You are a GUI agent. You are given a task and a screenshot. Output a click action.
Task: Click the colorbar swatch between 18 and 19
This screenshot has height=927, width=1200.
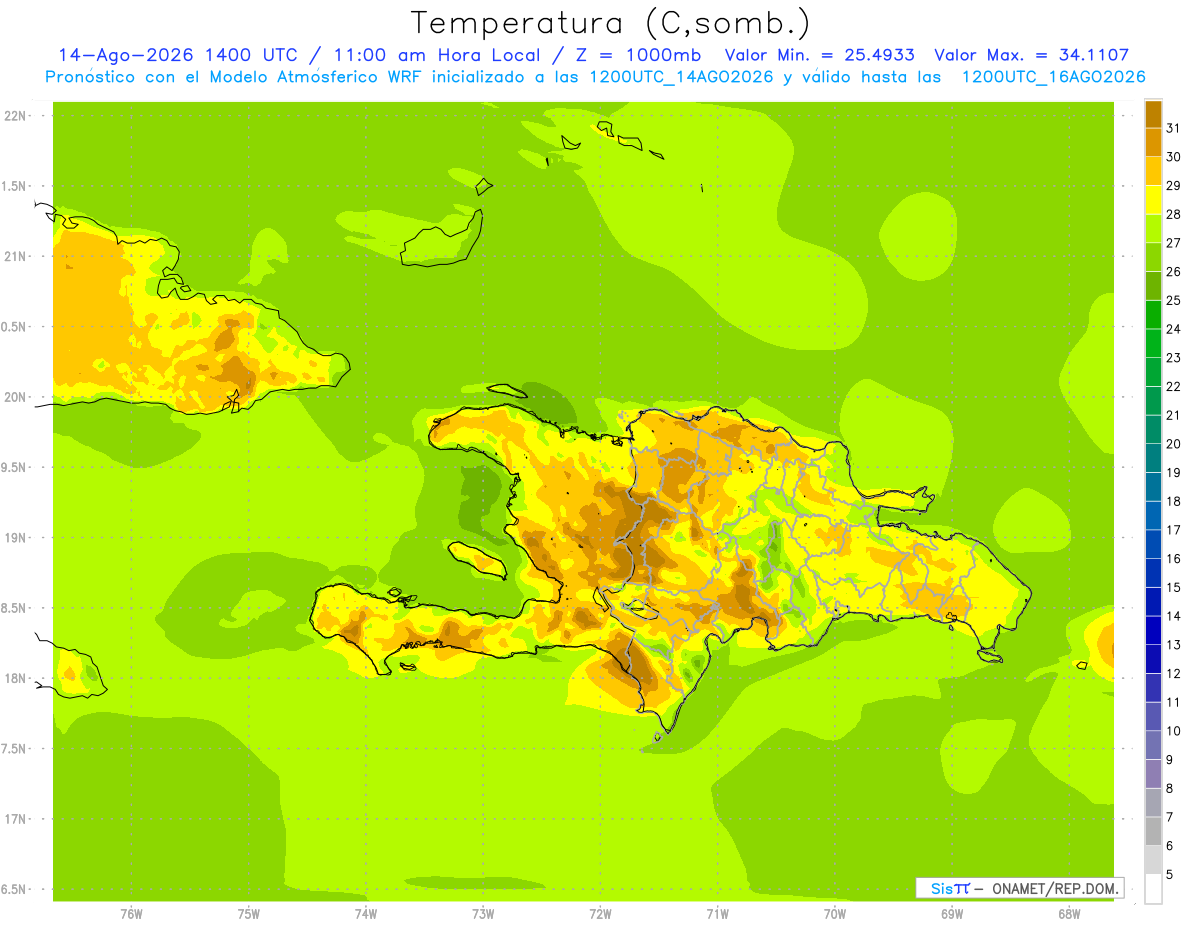click(x=1153, y=486)
